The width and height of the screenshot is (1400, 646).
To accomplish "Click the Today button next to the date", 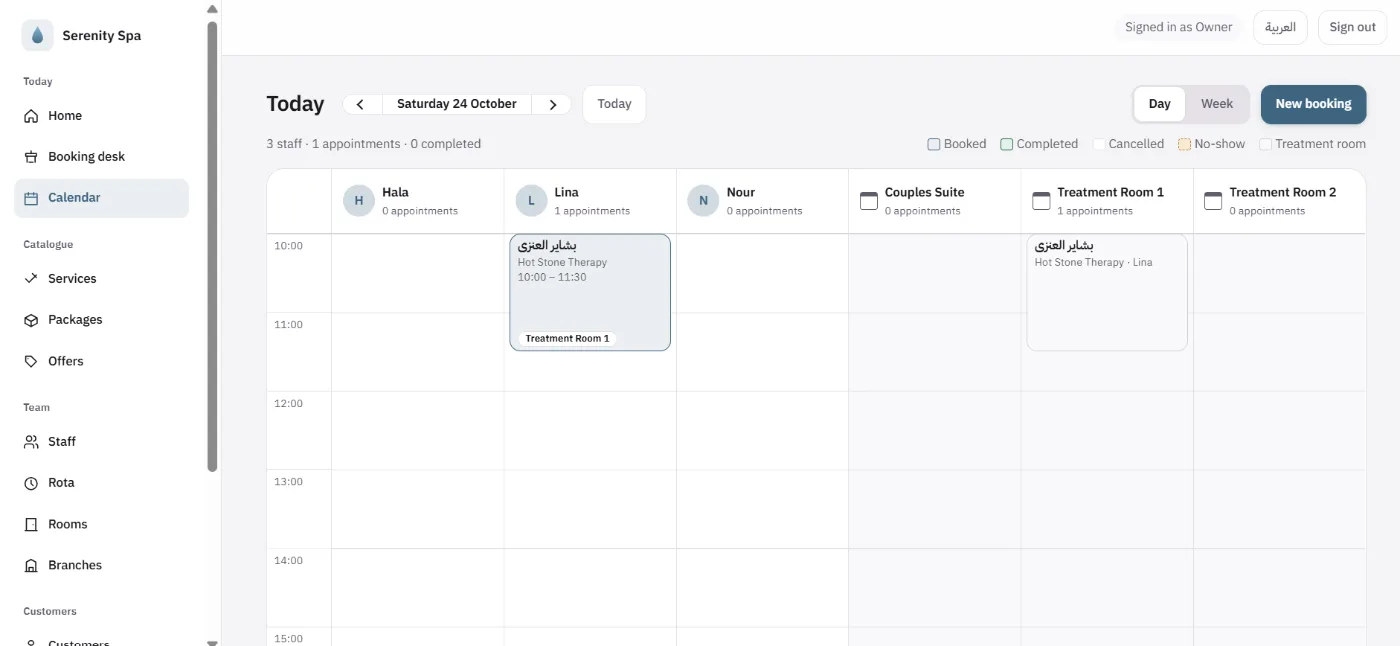I will [614, 104].
